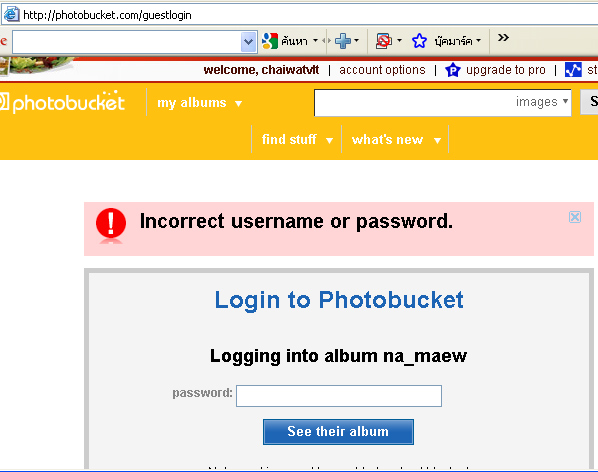Screen dimensions: 598x472
Task: Click the album password input field
Action: coord(339,396)
